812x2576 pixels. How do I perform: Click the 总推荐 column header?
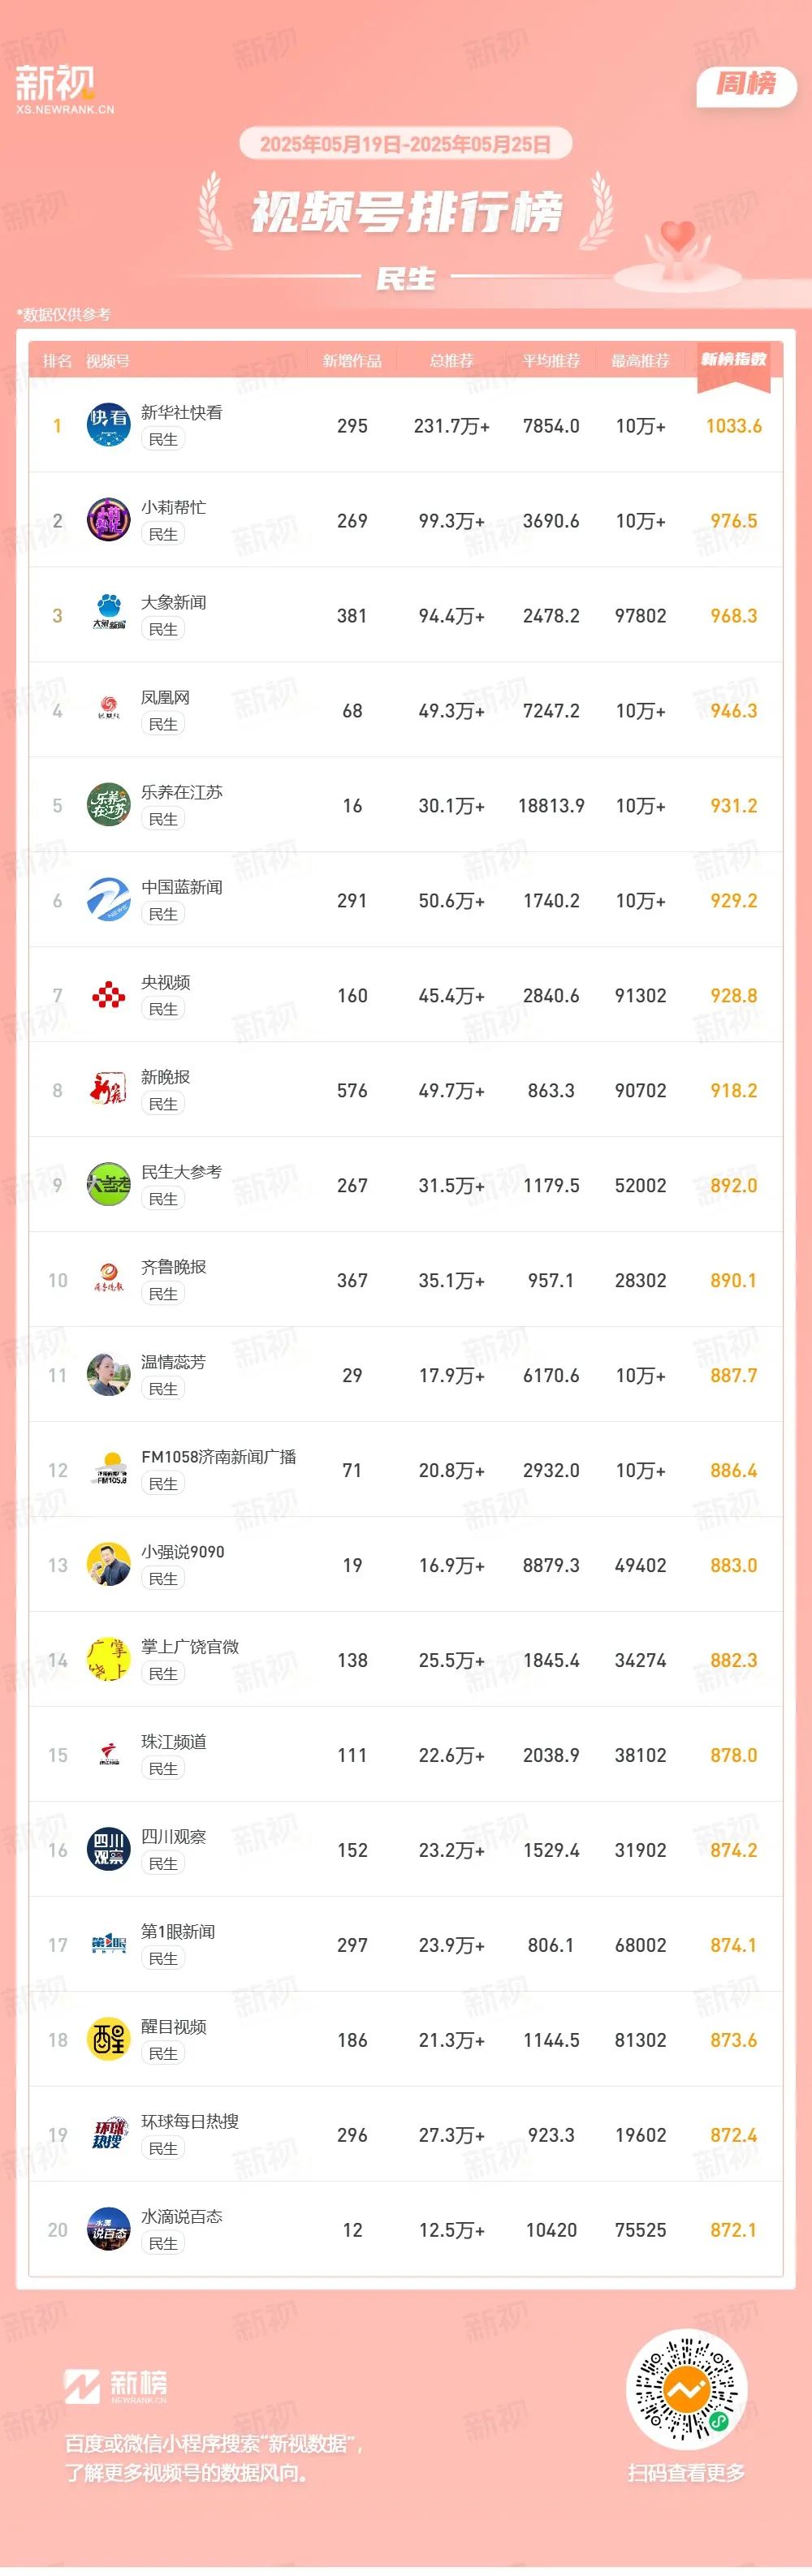[451, 361]
